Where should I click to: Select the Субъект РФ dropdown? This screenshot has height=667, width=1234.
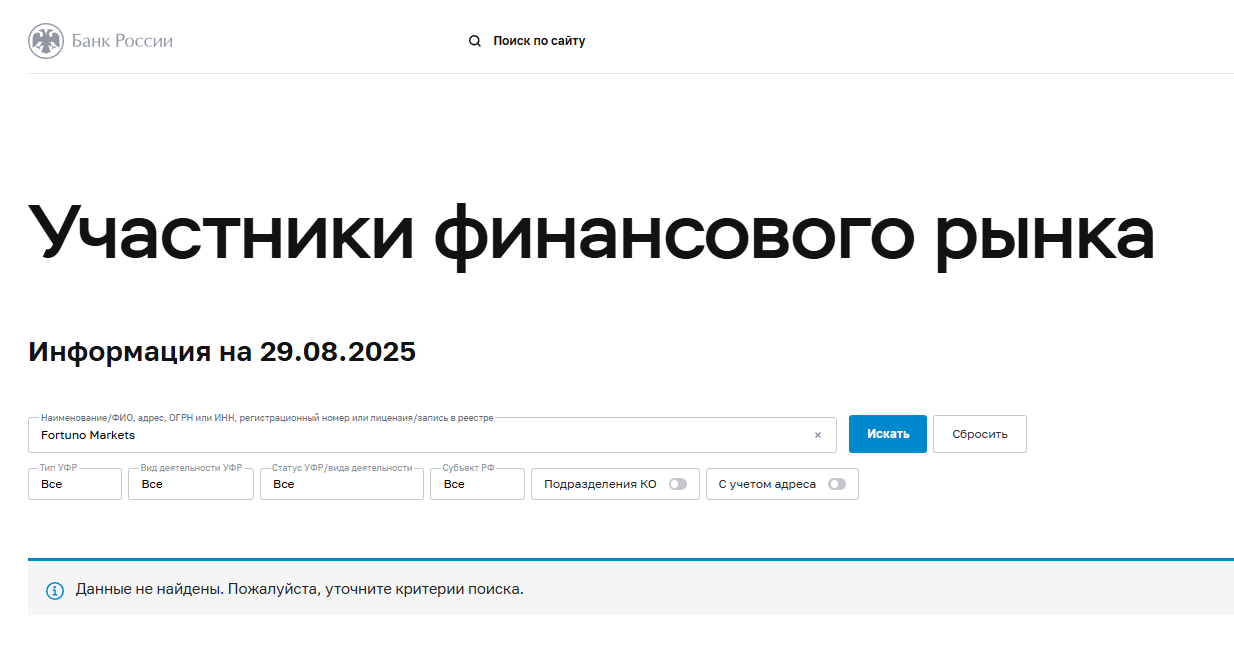[477, 484]
